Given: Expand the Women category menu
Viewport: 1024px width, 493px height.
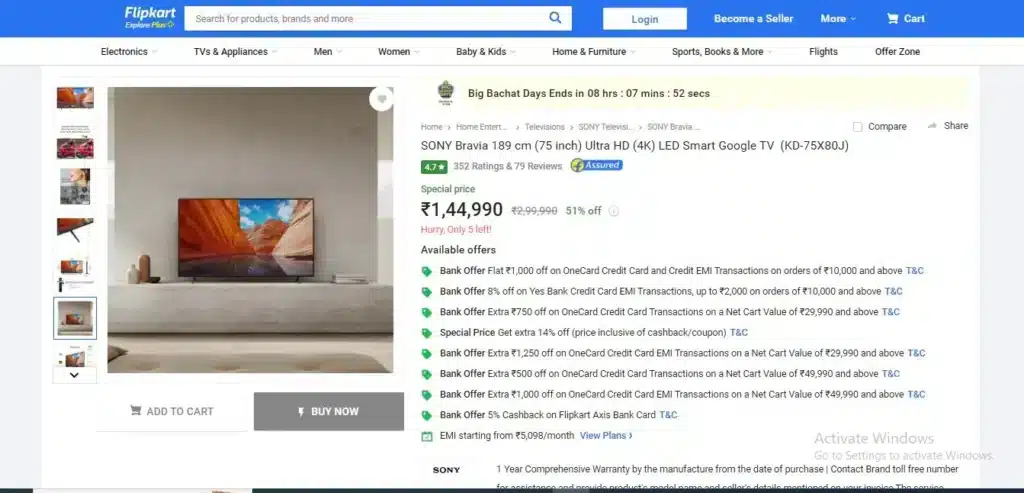Looking at the screenshot, I should [x=398, y=52].
